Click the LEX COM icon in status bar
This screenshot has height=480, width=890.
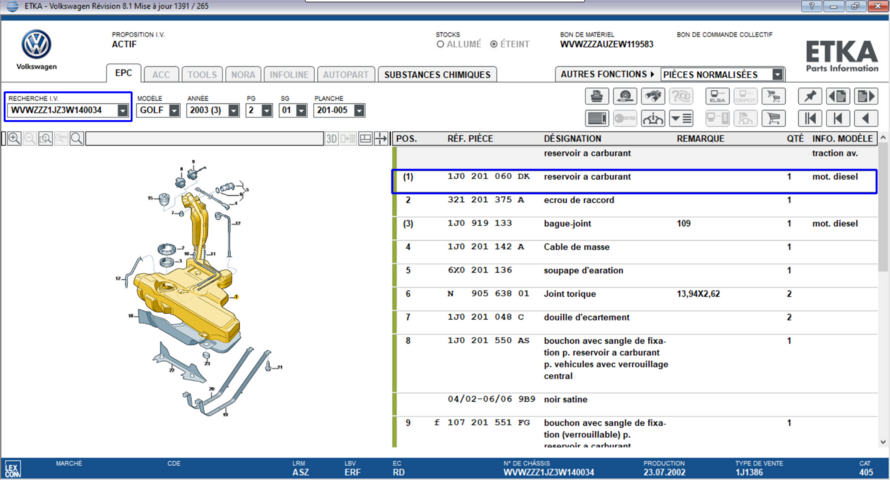point(12,469)
